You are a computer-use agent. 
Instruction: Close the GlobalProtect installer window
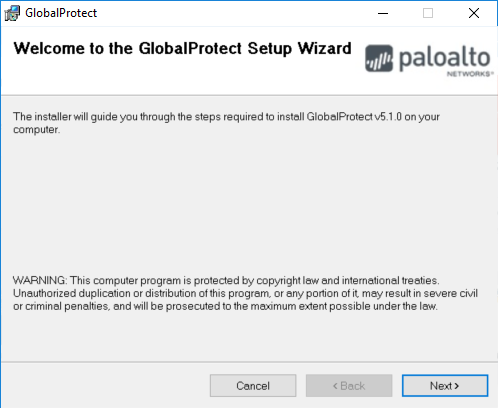[474, 13]
